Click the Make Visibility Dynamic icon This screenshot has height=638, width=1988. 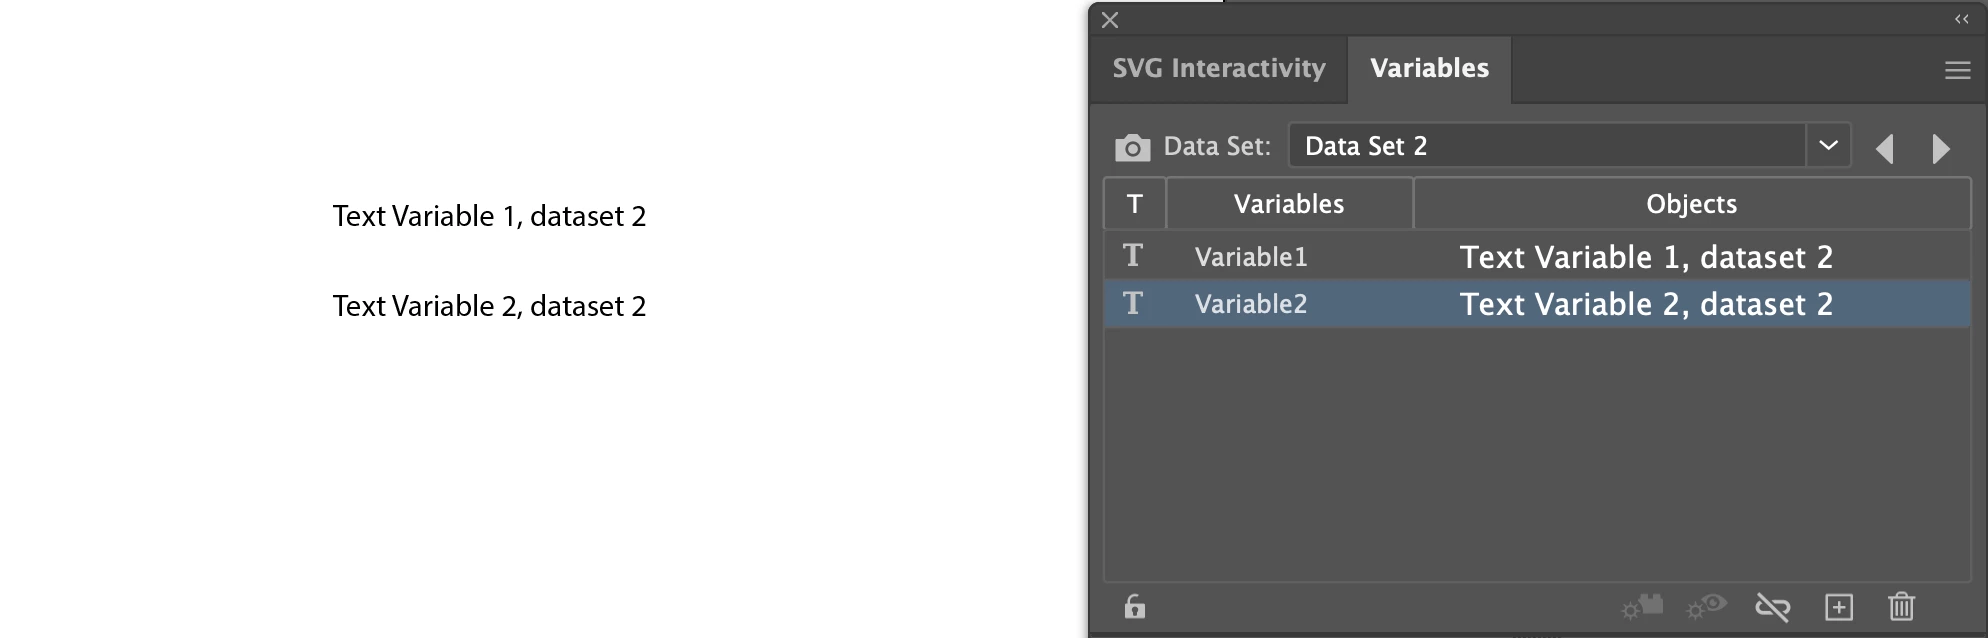coord(1706,606)
